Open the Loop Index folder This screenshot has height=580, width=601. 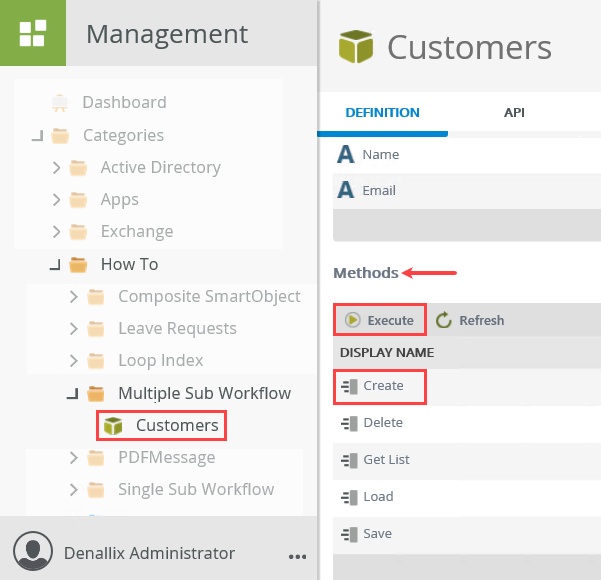click(x=160, y=360)
